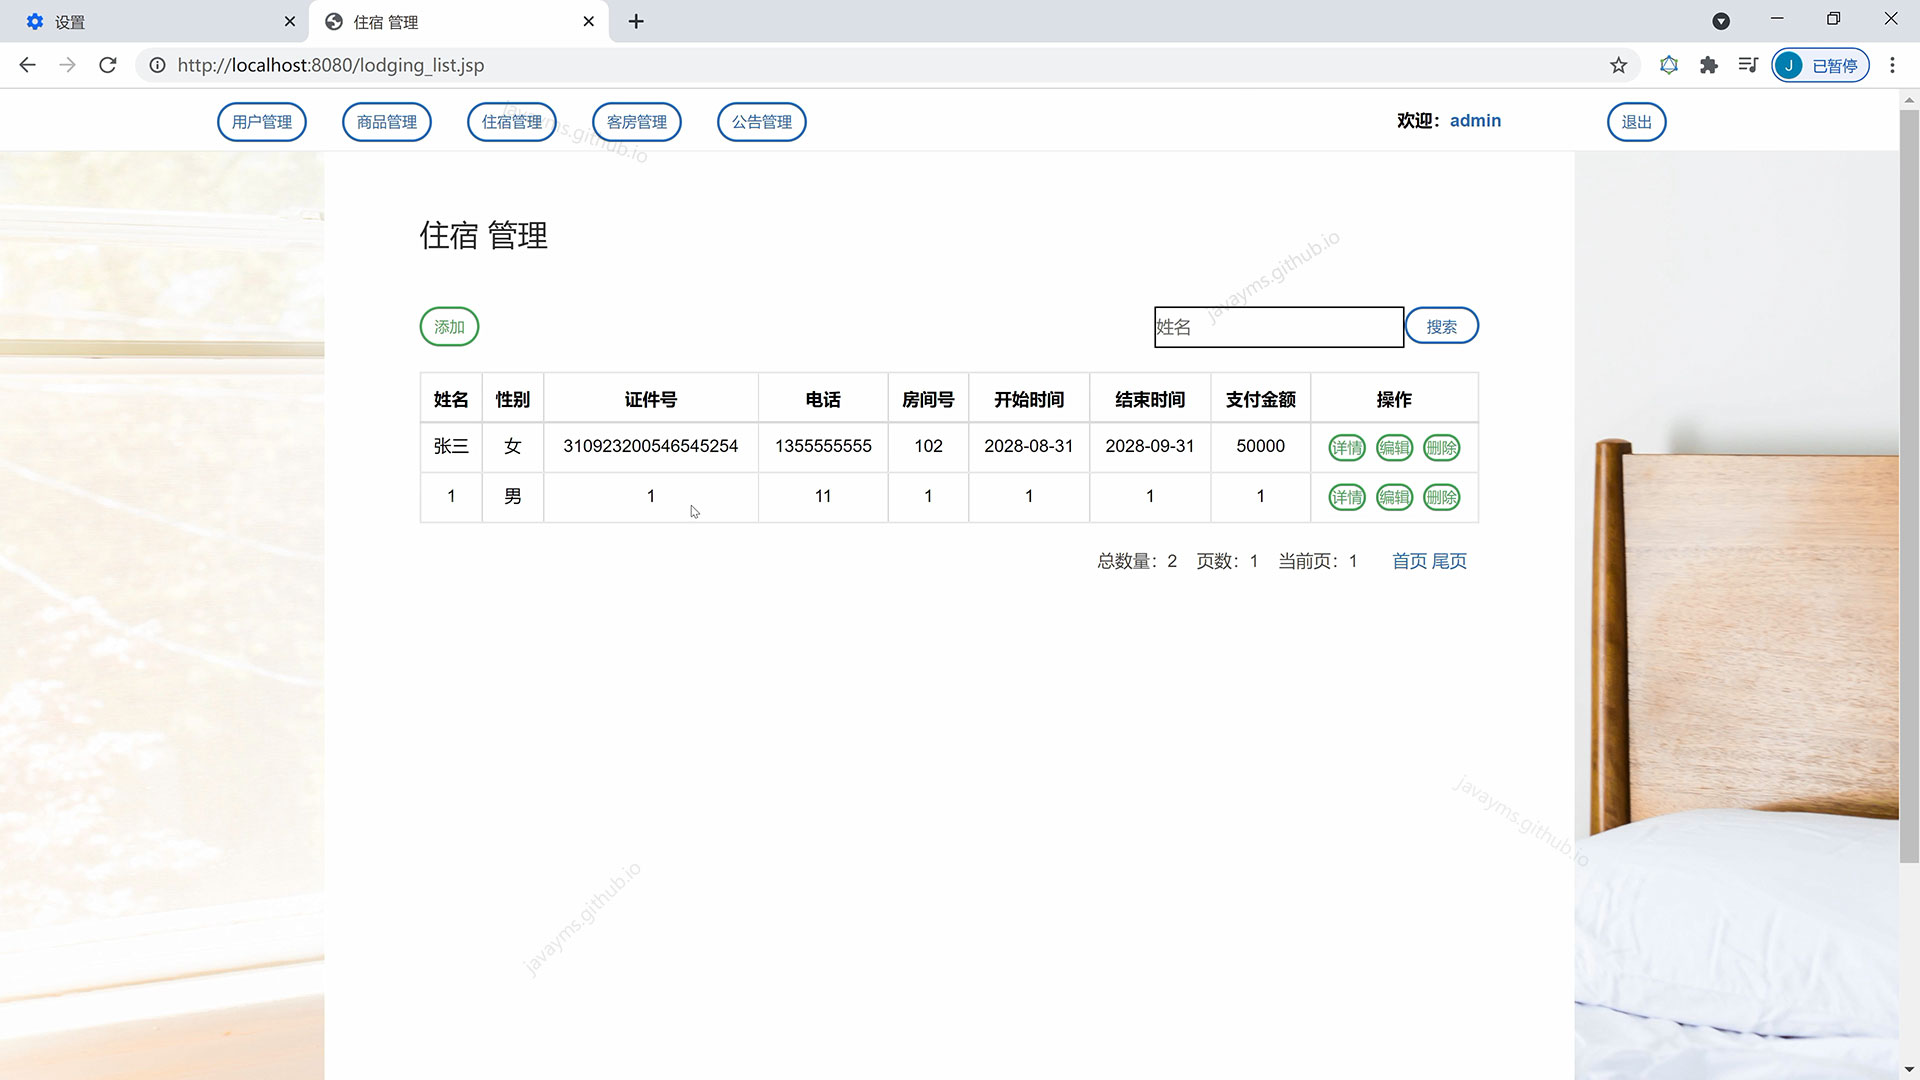Viewport: 1920px width, 1080px height.
Task: View site information icon in address bar
Action: 157,65
